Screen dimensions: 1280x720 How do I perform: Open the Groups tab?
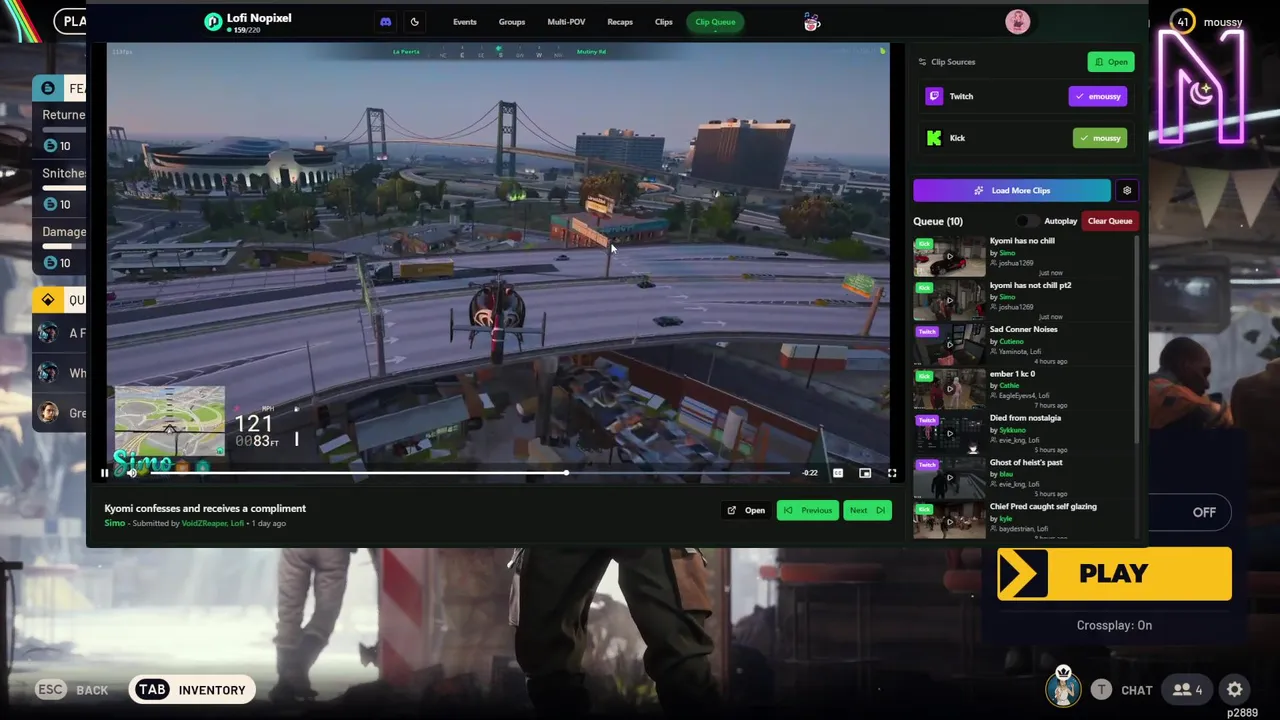[x=511, y=22]
